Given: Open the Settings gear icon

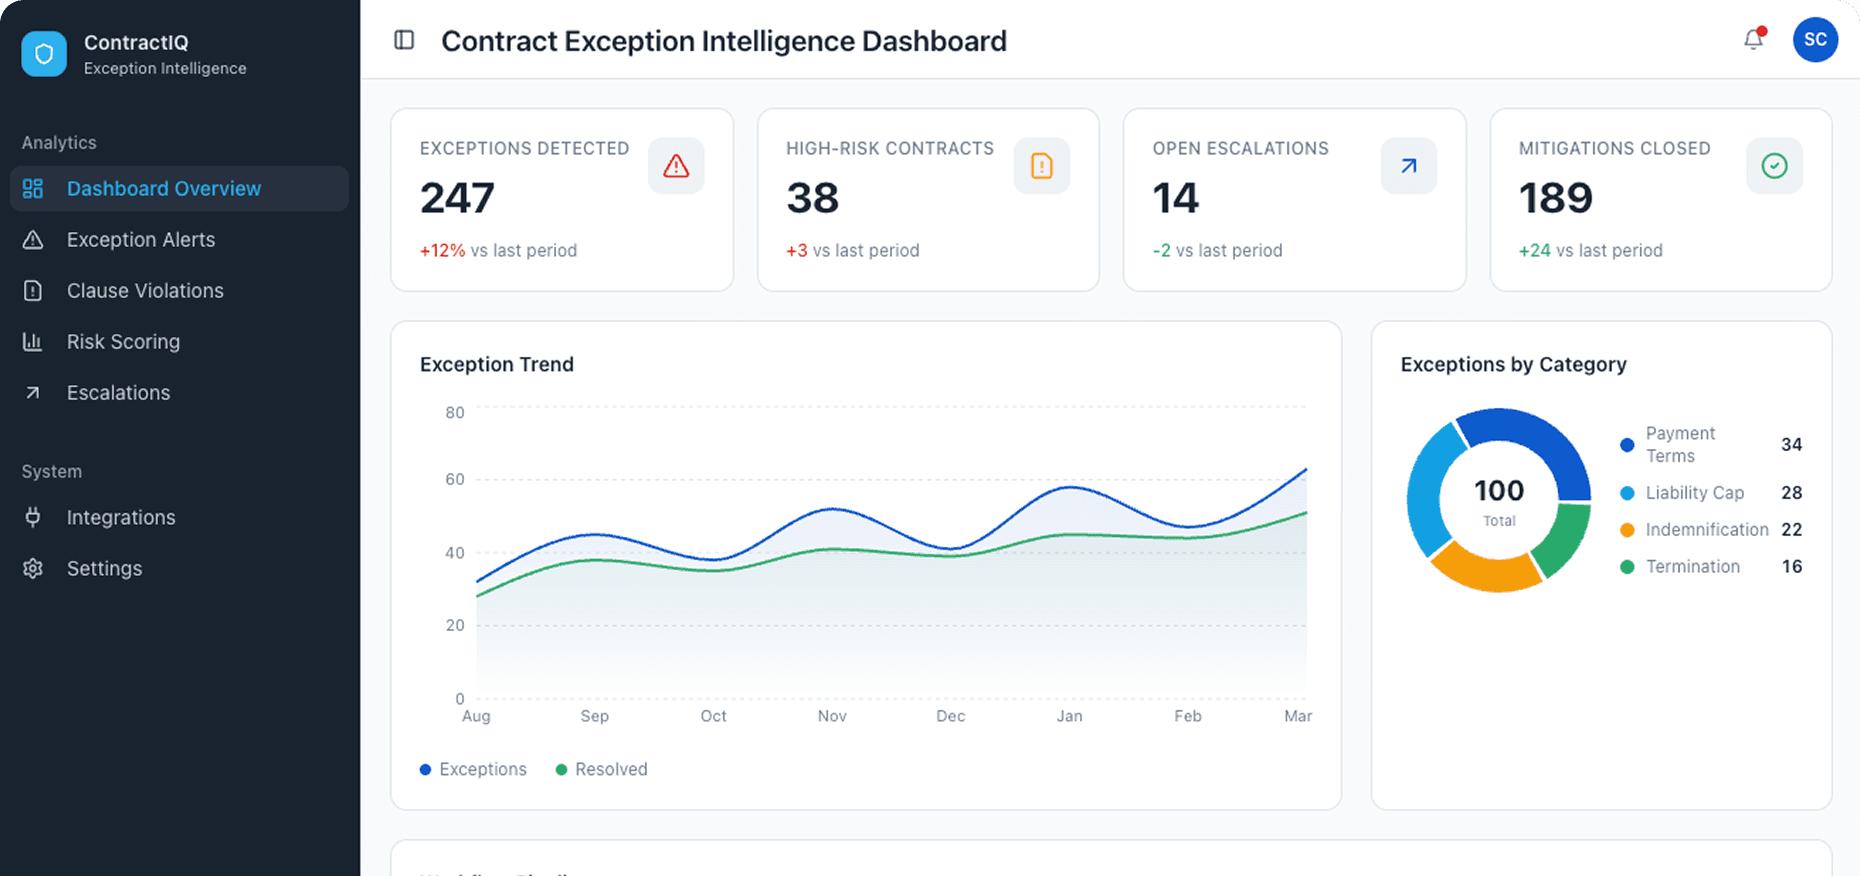Looking at the screenshot, I should tap(33, 568).
